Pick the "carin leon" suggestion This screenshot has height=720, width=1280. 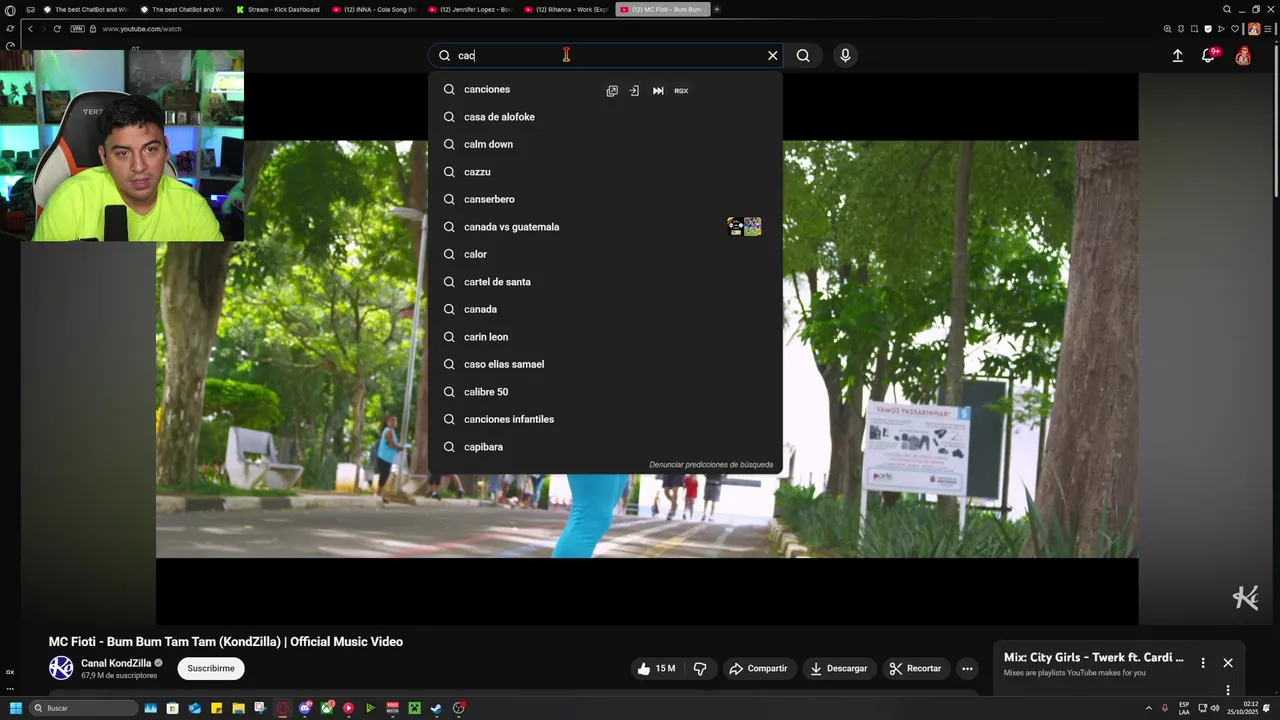(x=605, y=337)
